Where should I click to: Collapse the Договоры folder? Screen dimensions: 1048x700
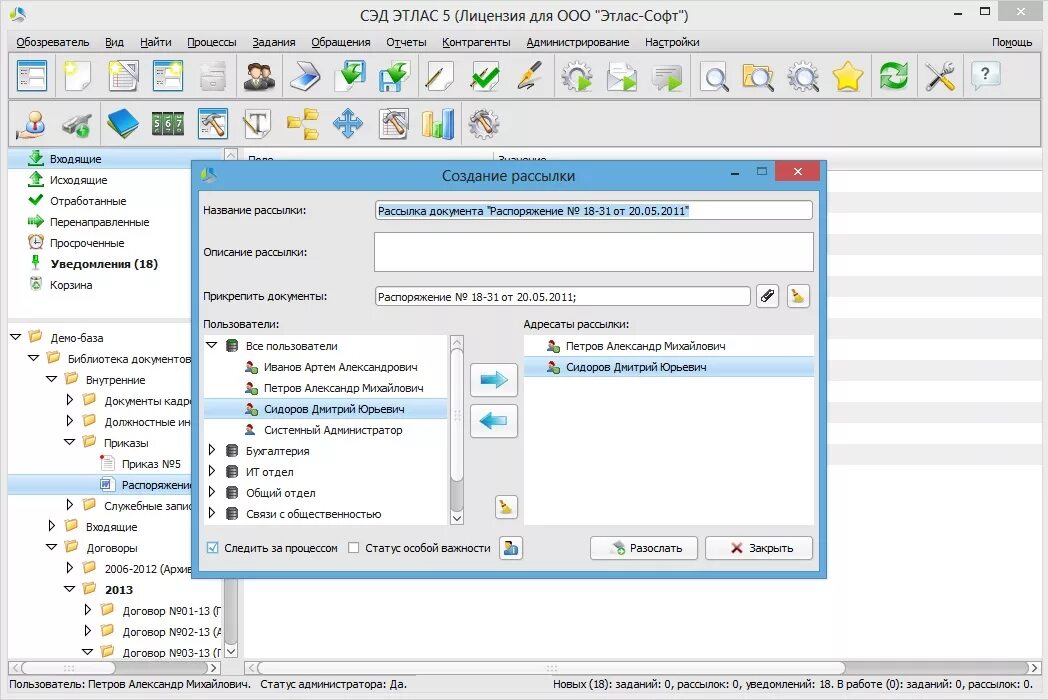pos(51,547)
